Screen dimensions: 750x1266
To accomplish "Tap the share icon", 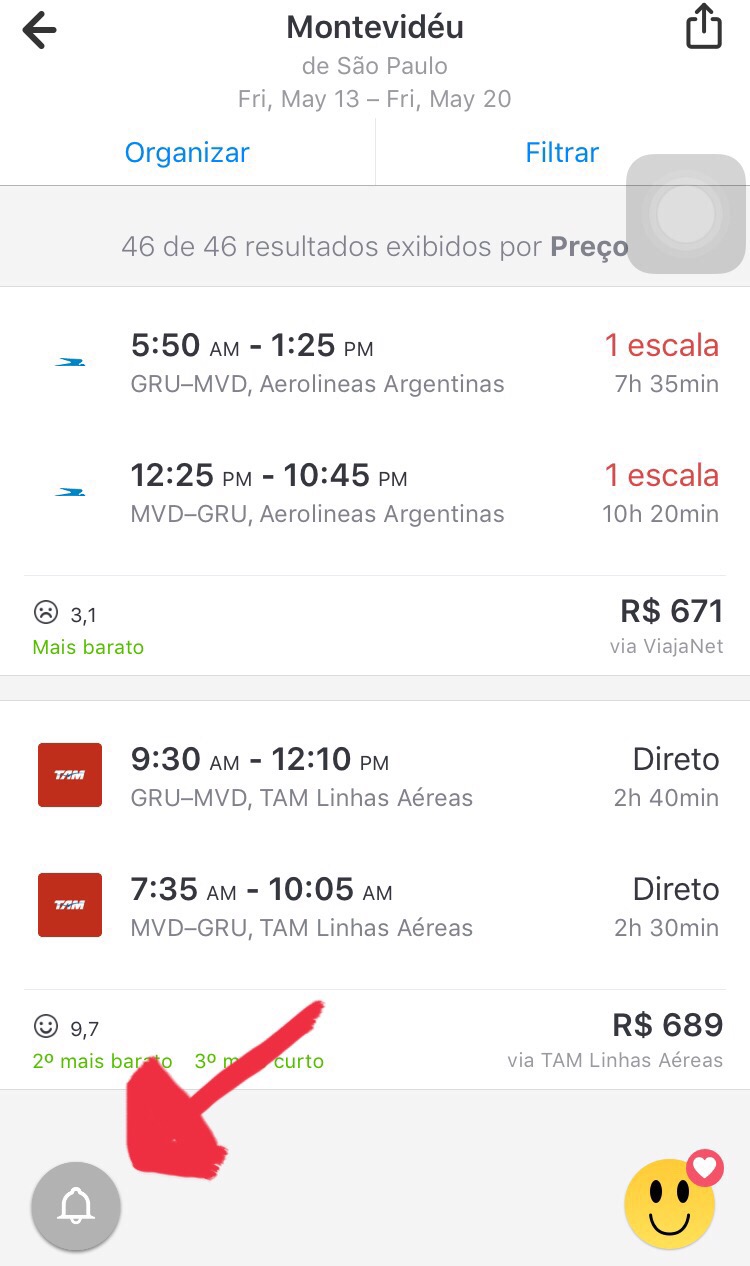I will (703, 27).
